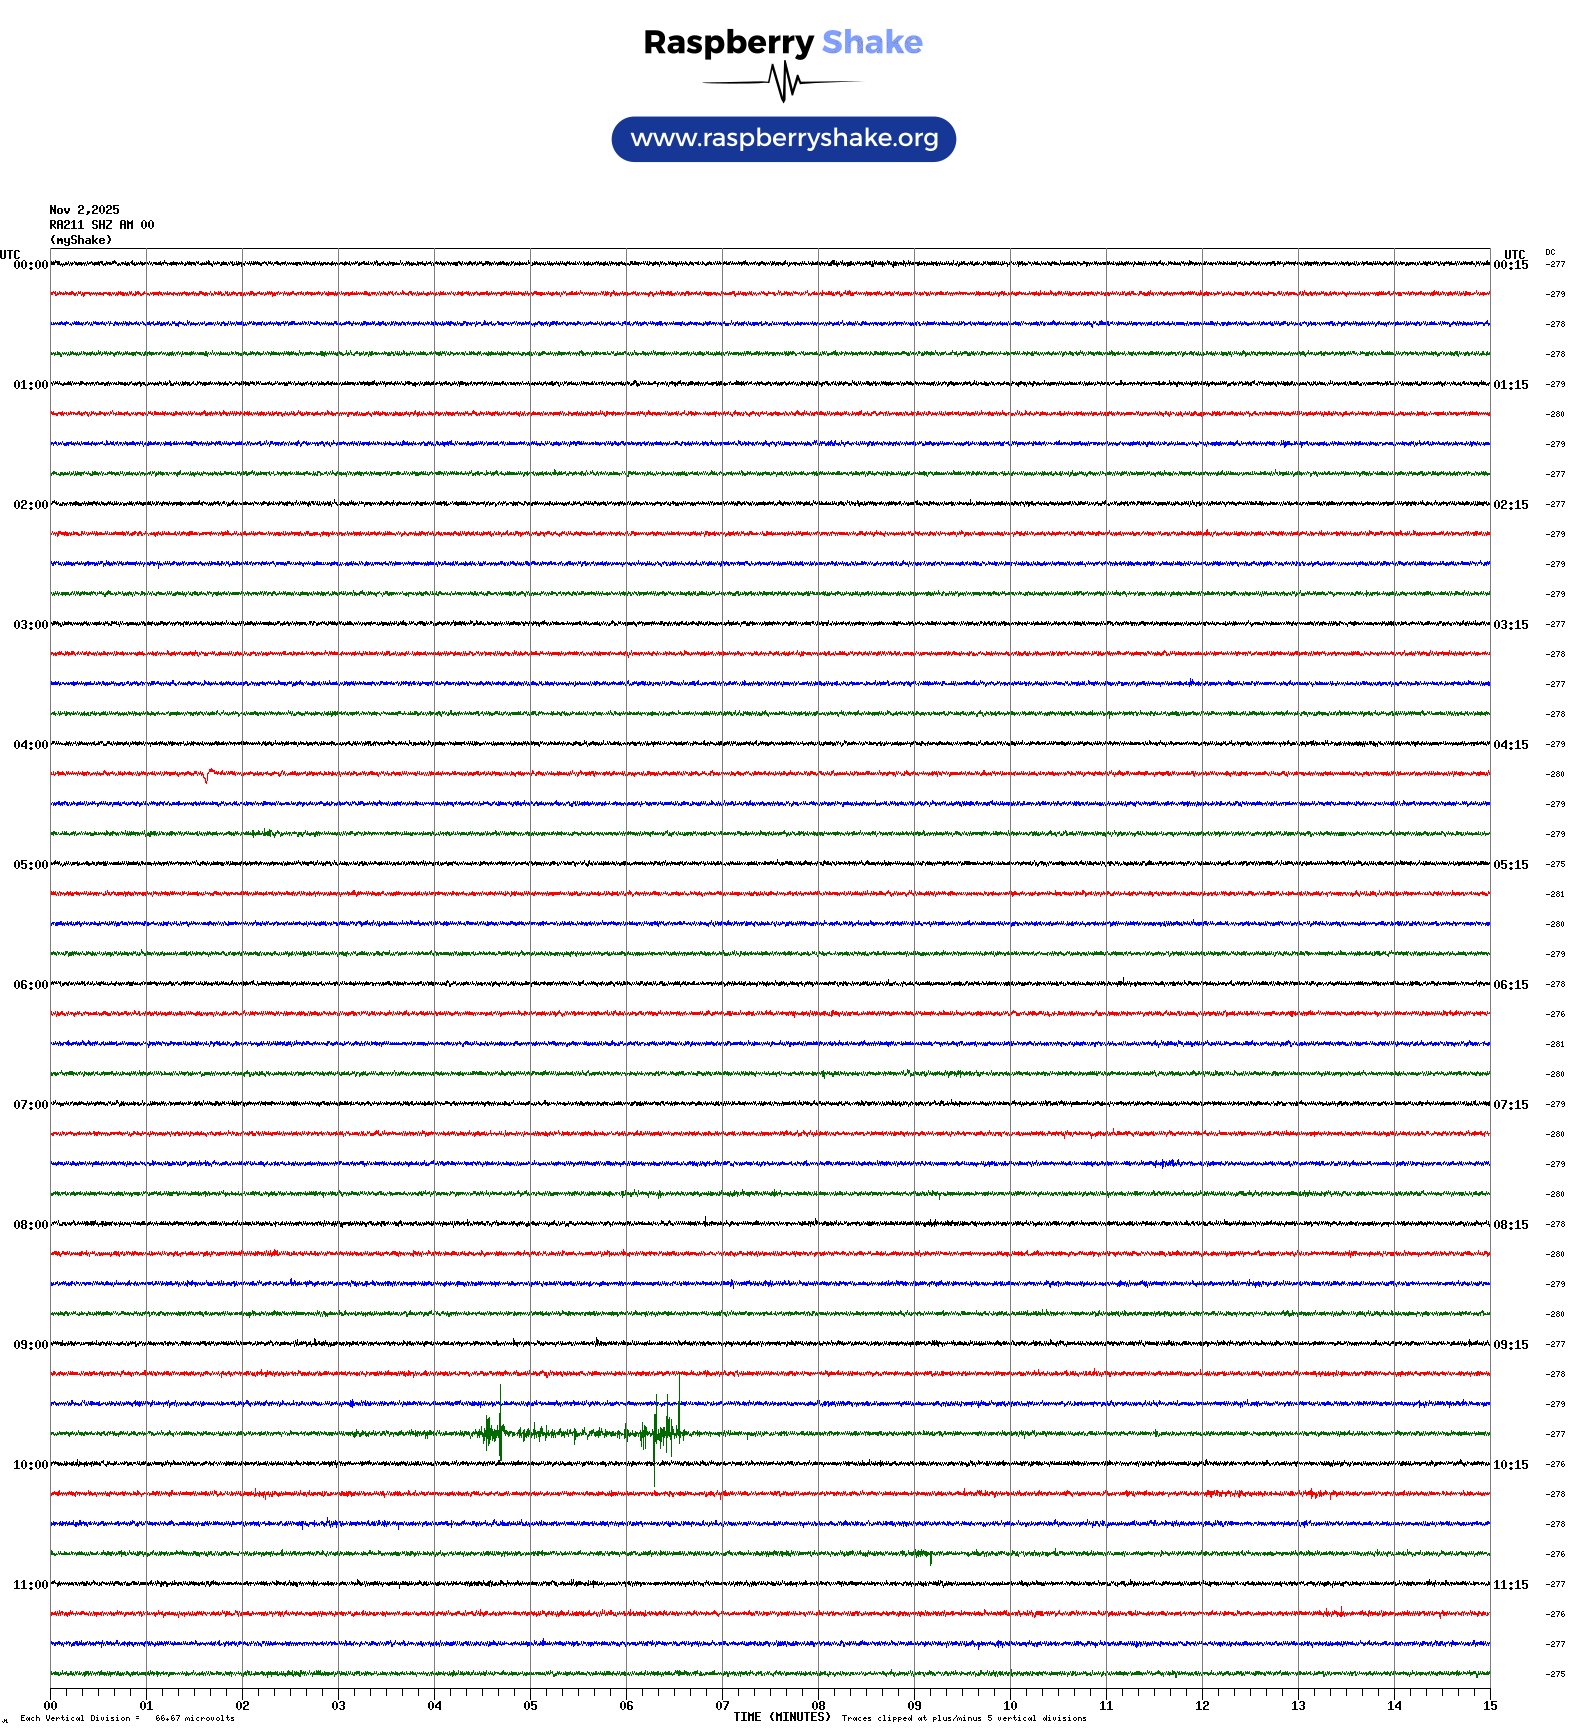Click the 09:00 hour label on left axis

tap(30, 1345)
